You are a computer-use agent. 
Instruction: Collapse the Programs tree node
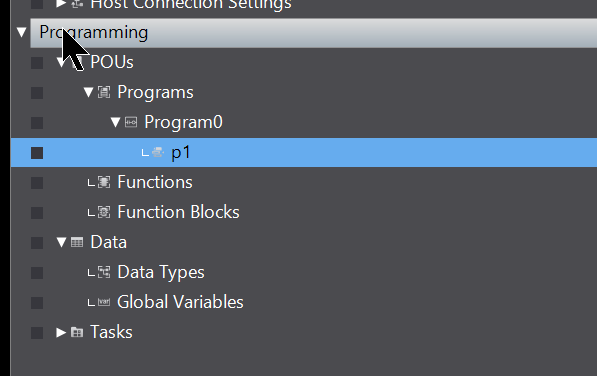[x=88, y=92]
